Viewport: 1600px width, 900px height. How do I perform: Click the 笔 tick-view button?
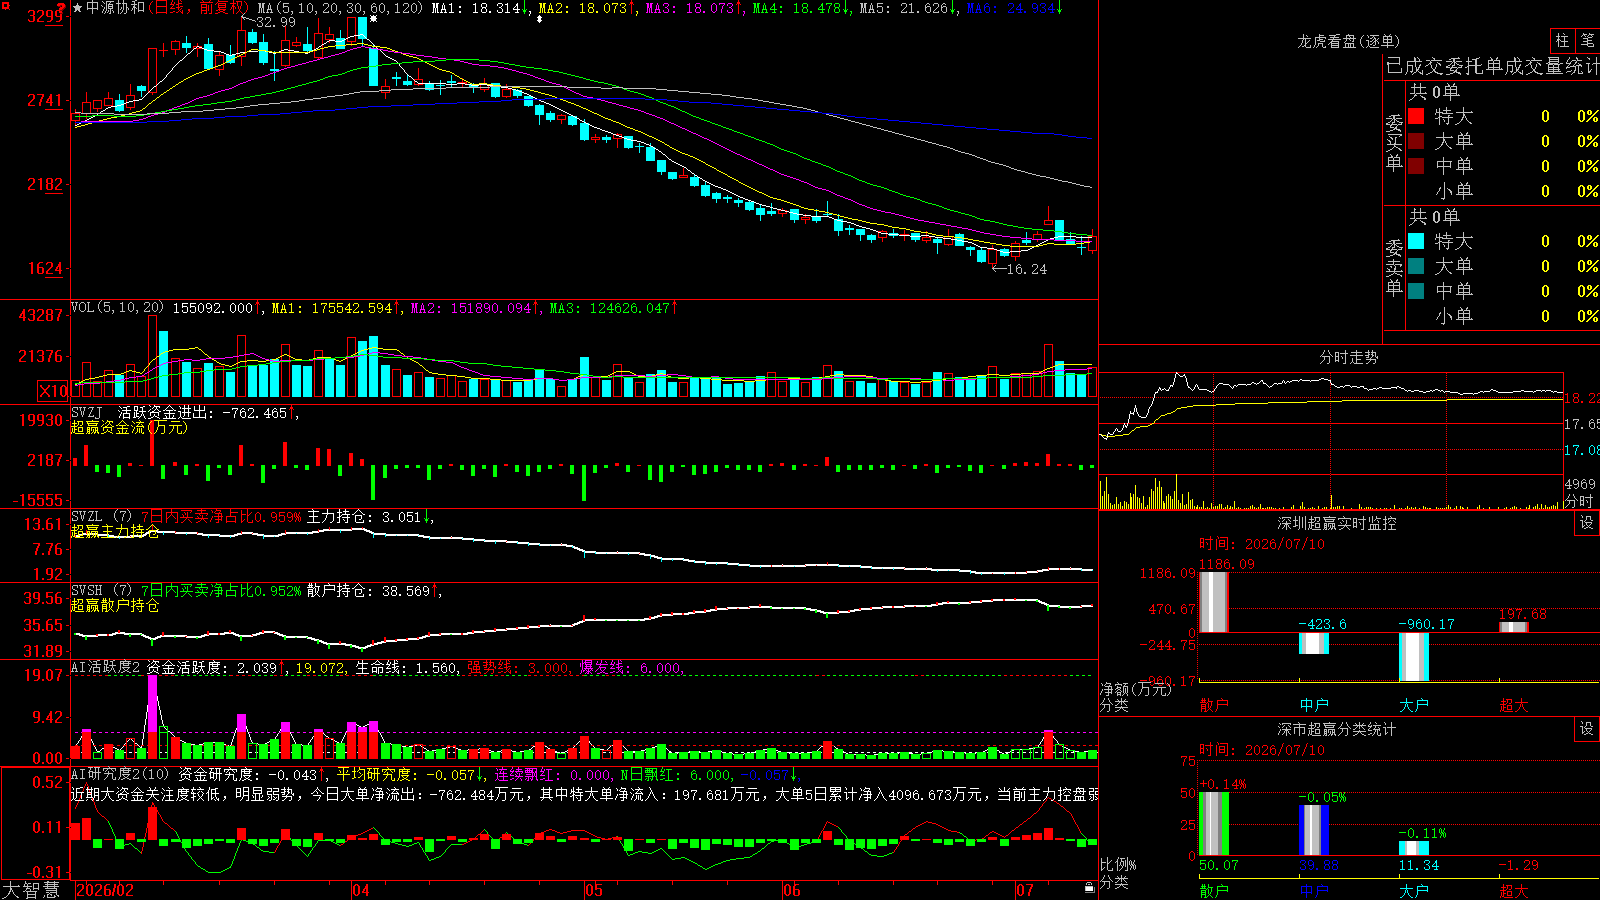point(1588,41)
